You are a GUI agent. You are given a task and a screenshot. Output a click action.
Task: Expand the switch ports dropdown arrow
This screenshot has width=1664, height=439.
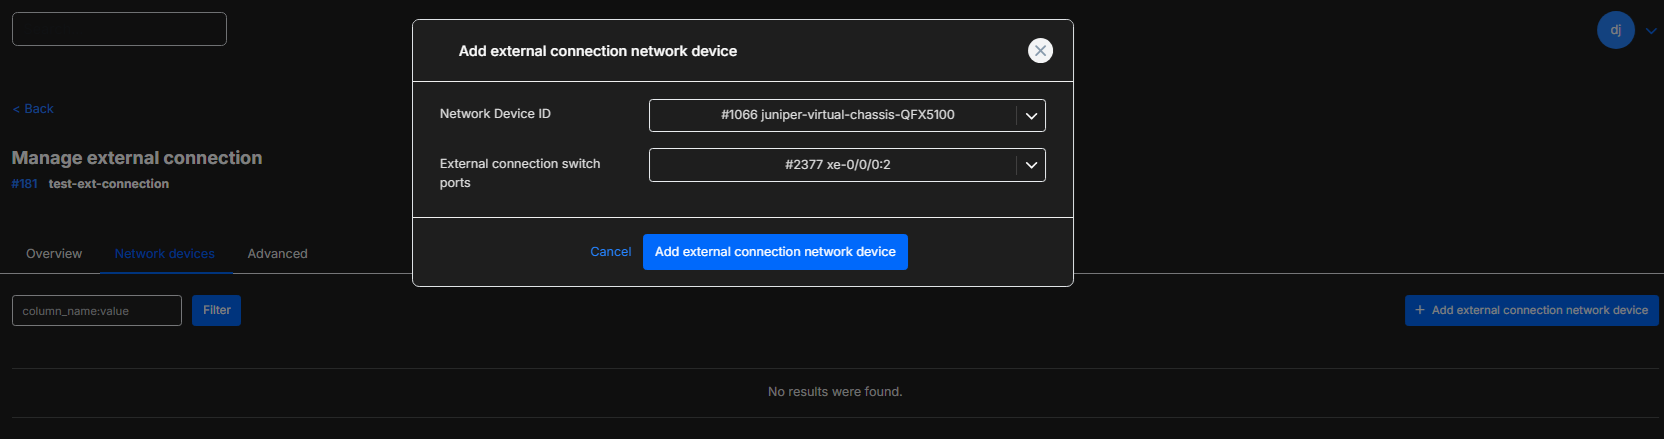pos(1031,166)
